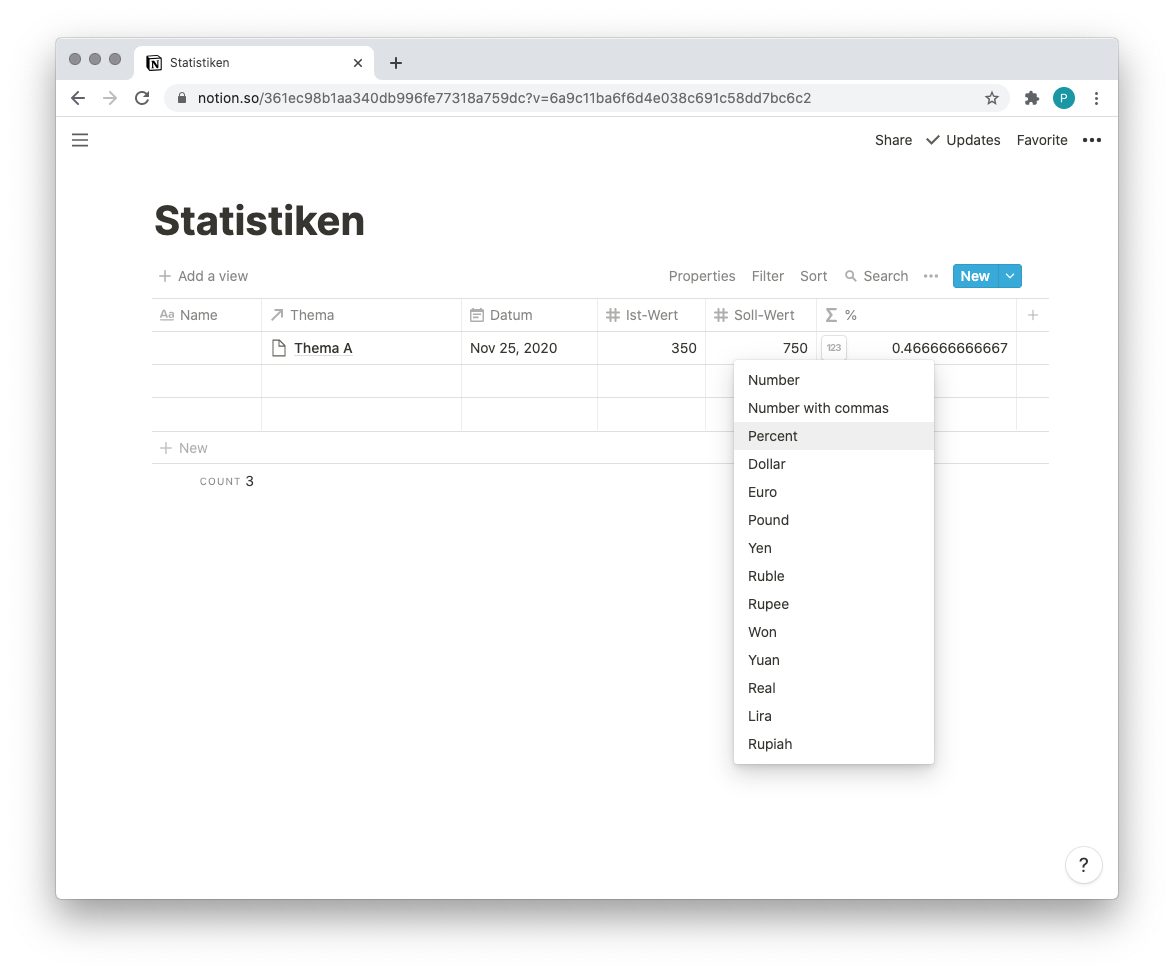Open the % formula column header

point(916,315)
